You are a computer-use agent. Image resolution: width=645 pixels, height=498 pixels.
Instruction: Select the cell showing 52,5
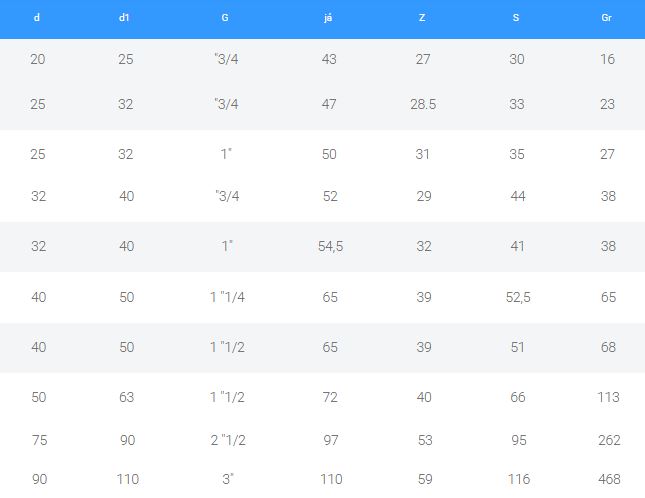pos(517,297)
